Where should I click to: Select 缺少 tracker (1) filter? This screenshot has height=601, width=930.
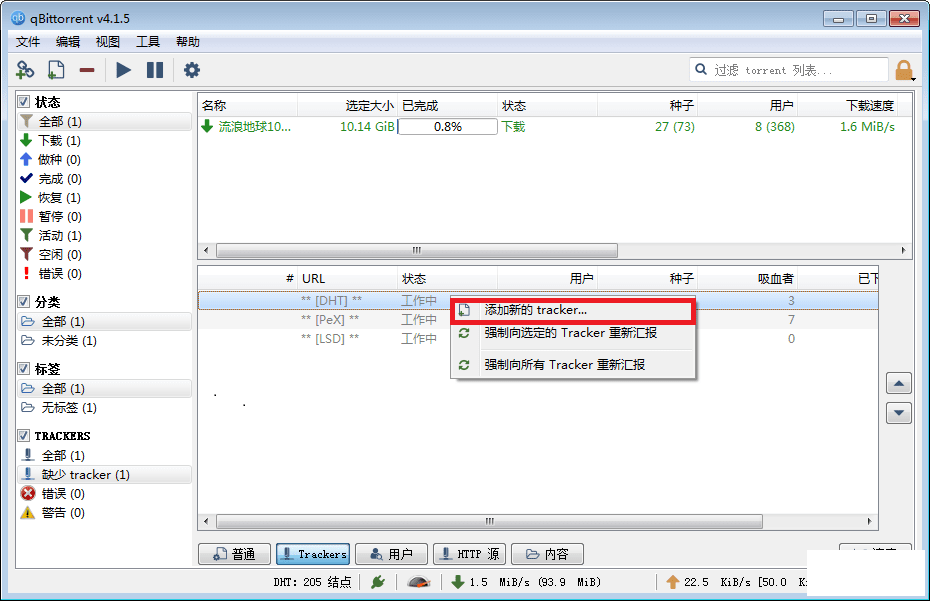tap(104, 474)
